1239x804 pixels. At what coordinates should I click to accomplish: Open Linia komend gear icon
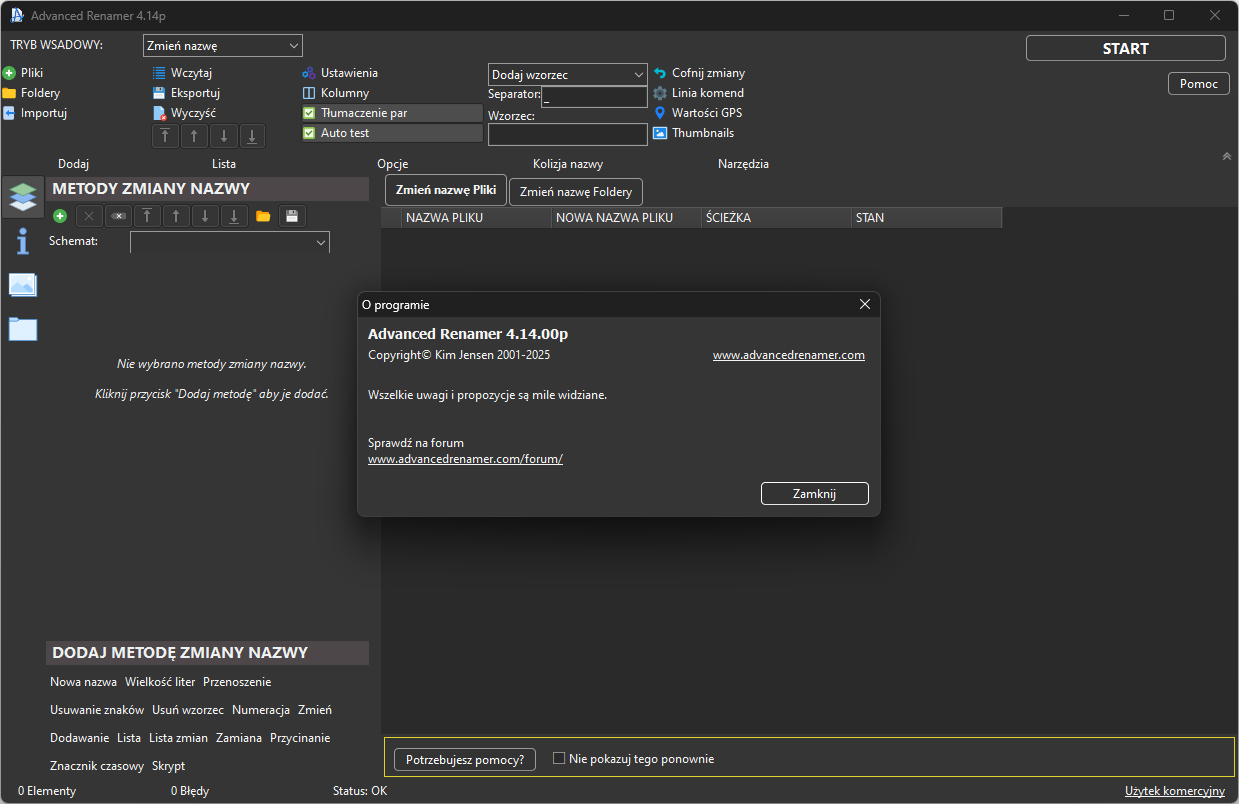click(660, 93)
